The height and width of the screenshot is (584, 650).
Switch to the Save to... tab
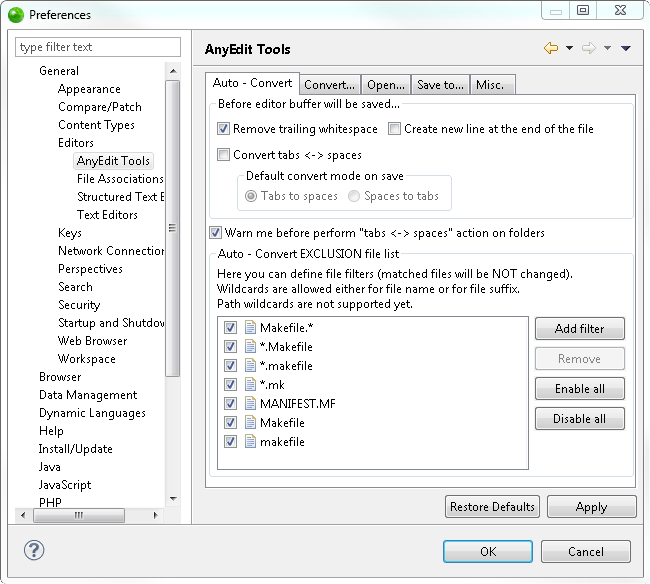click(x=440, y=85)
